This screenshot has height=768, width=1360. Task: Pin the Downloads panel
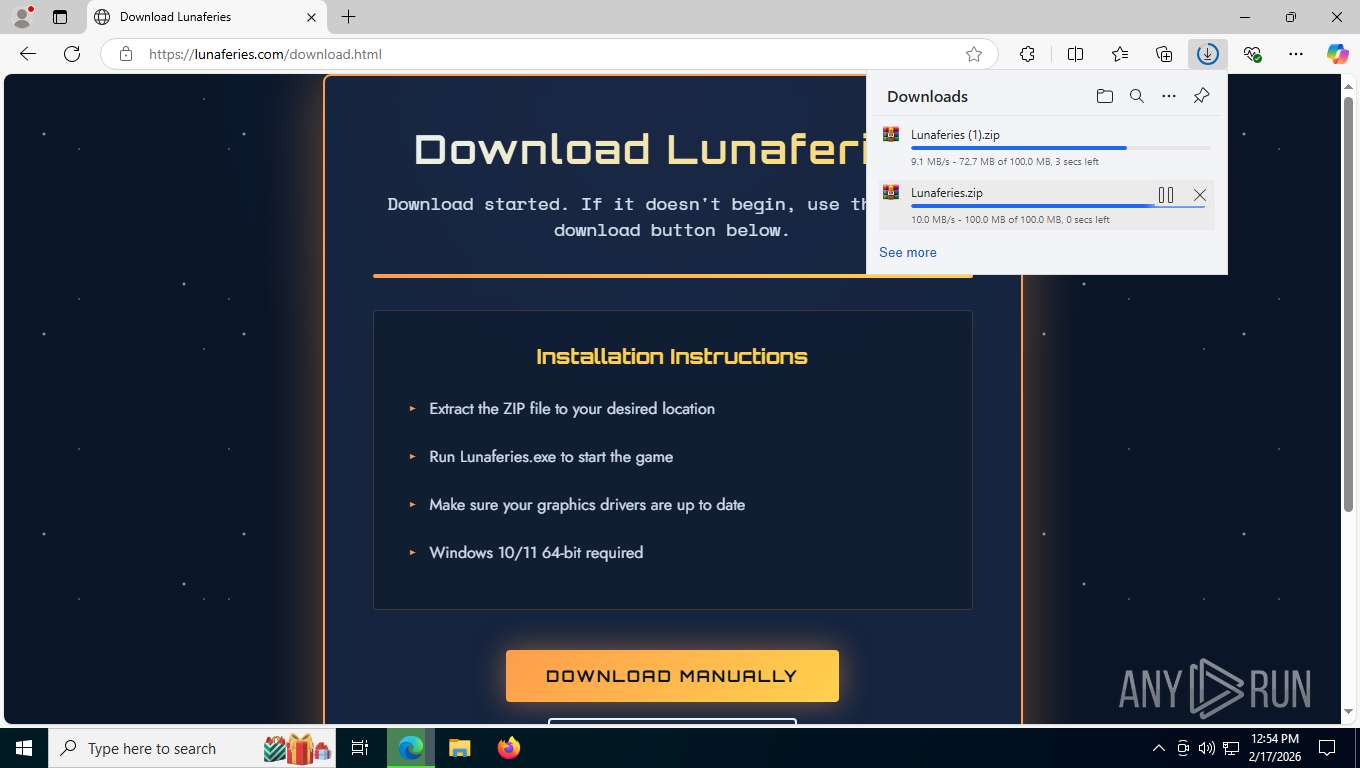tap(1201, 96)
